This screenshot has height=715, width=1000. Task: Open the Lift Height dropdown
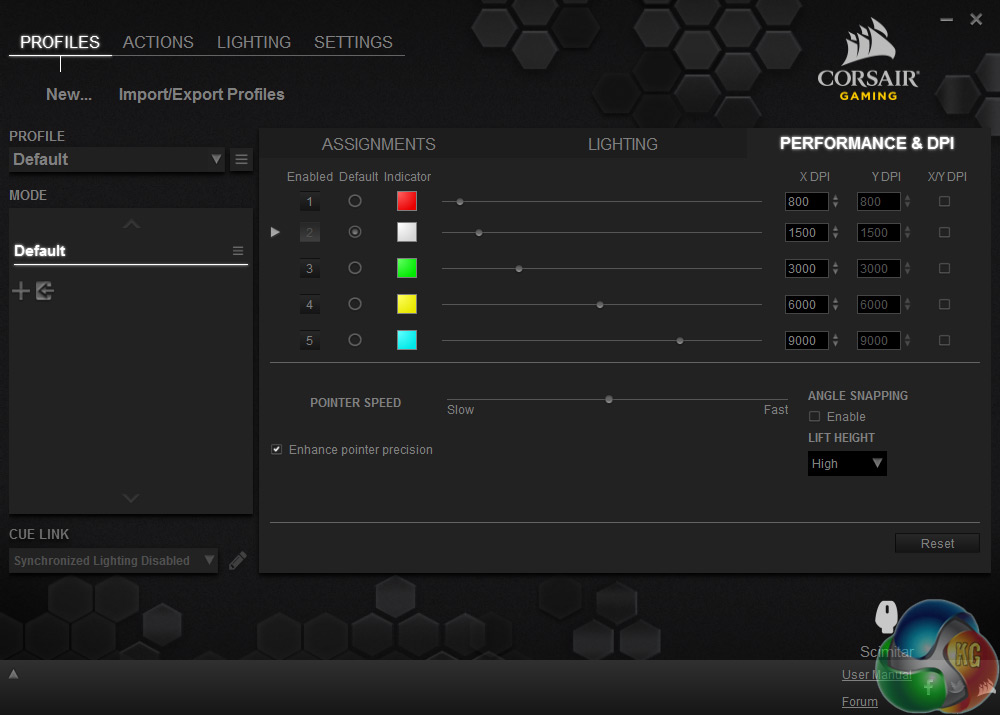tap(847, 464)
